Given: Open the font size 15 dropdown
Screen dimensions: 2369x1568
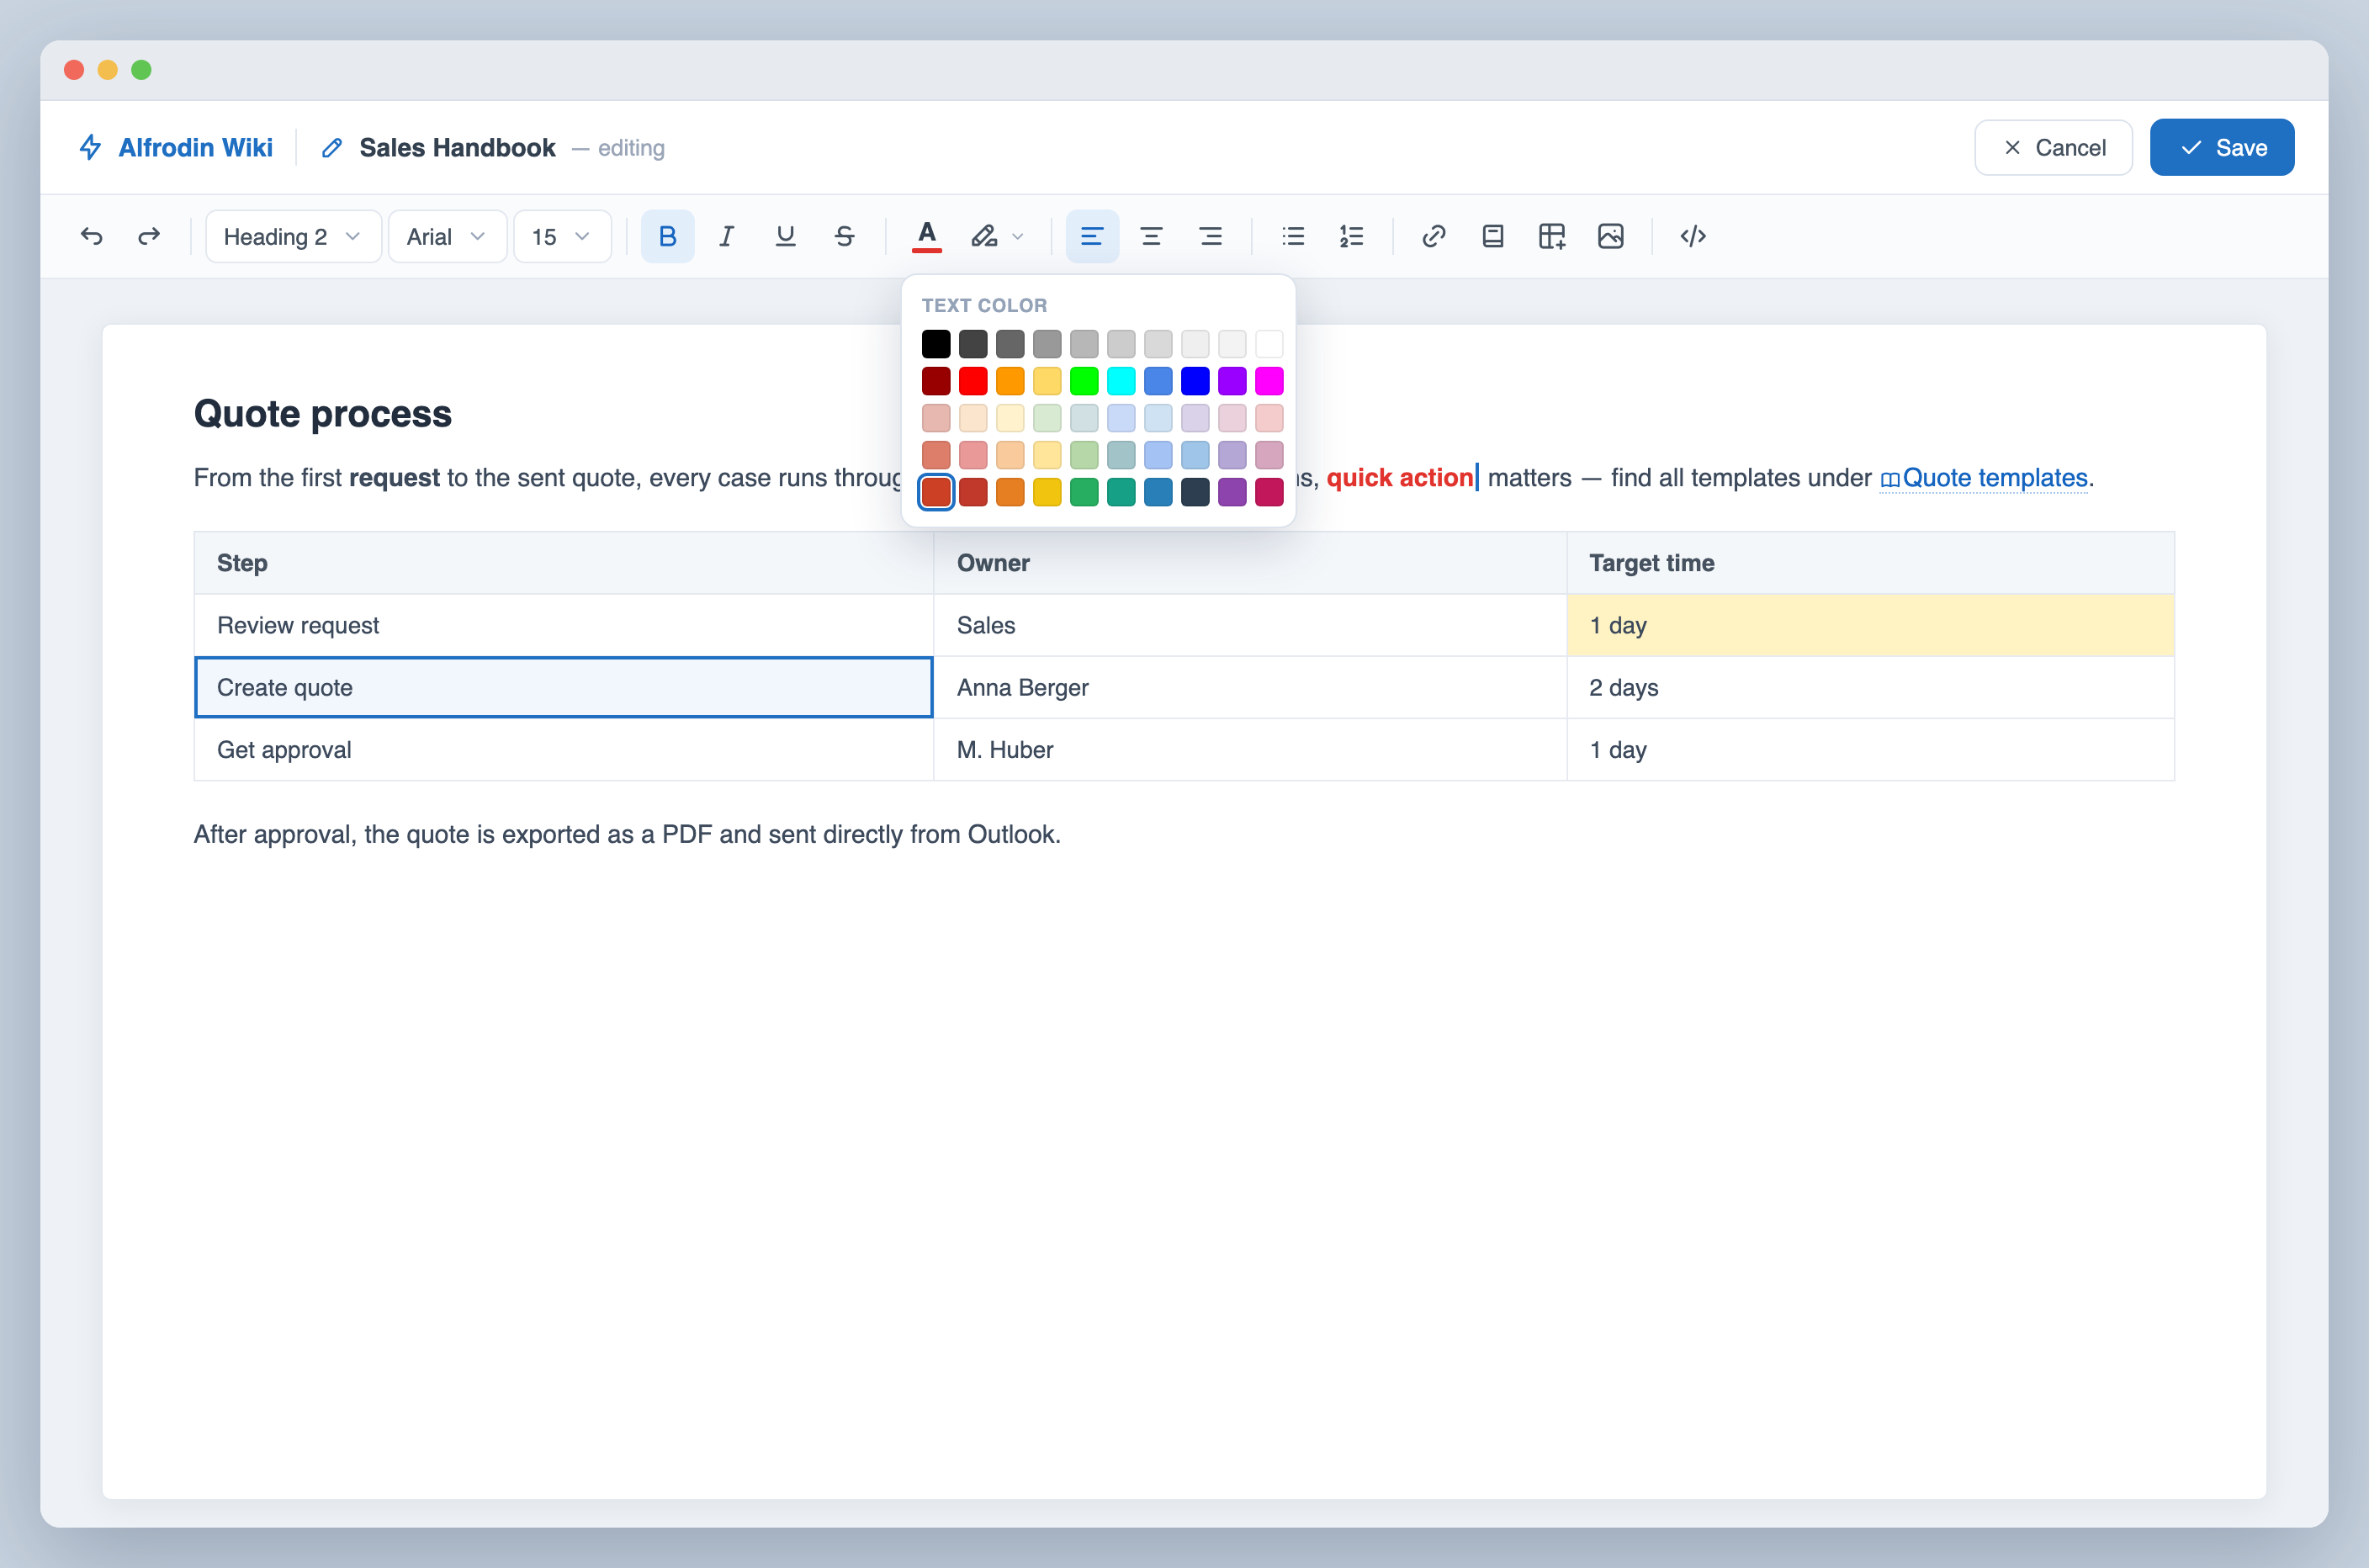Looking at the screenshot, I should (562, 236).
